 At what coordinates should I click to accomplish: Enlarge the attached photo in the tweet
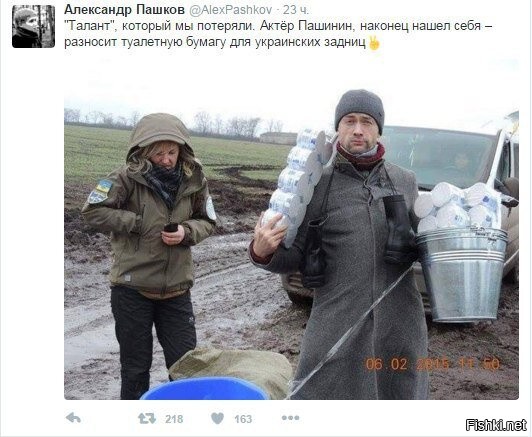pyautogui.click(x=291, y=244)
